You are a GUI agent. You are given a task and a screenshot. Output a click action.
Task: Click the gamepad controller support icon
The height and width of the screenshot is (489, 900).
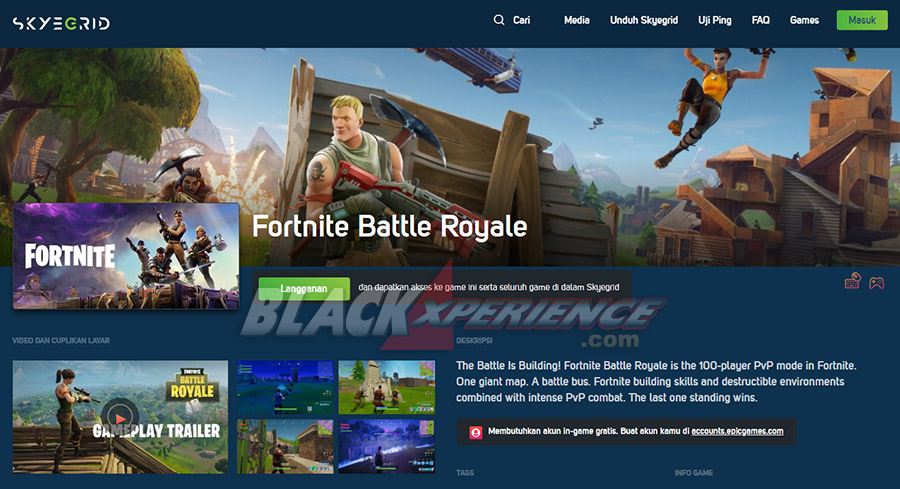[x=876, y=282]
